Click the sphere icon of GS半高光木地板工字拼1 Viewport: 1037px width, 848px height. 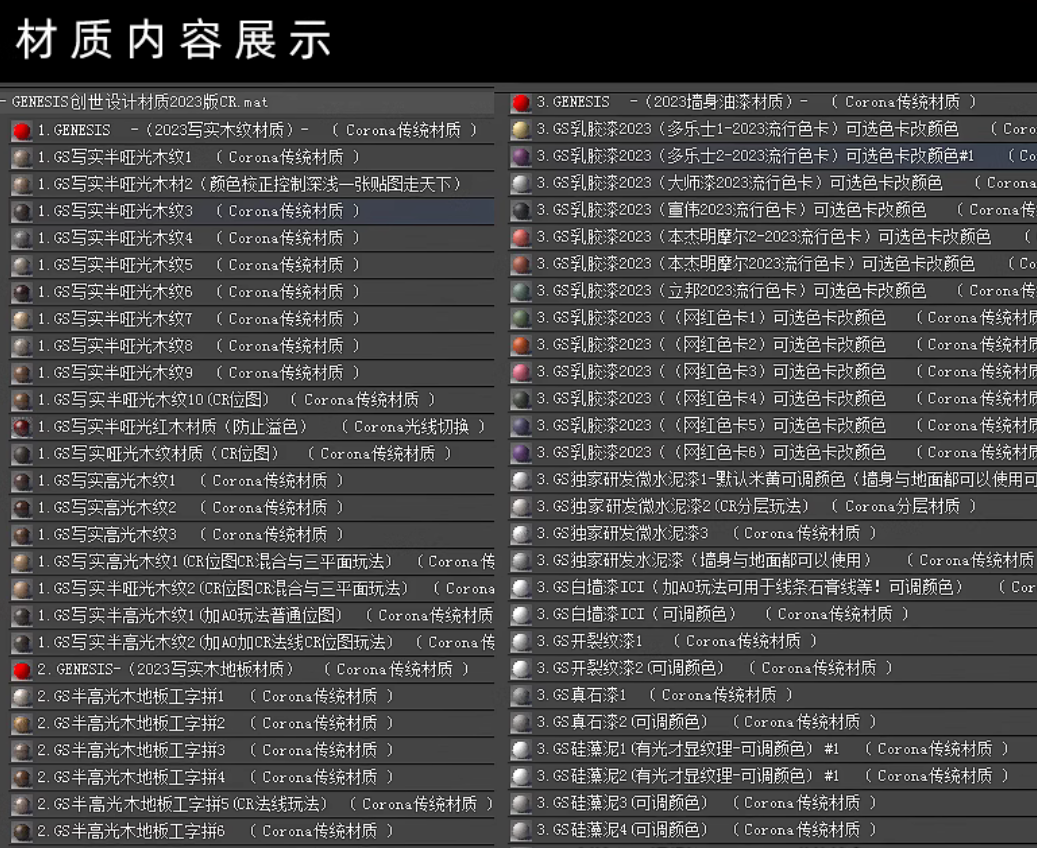click(x=22, y=697)
